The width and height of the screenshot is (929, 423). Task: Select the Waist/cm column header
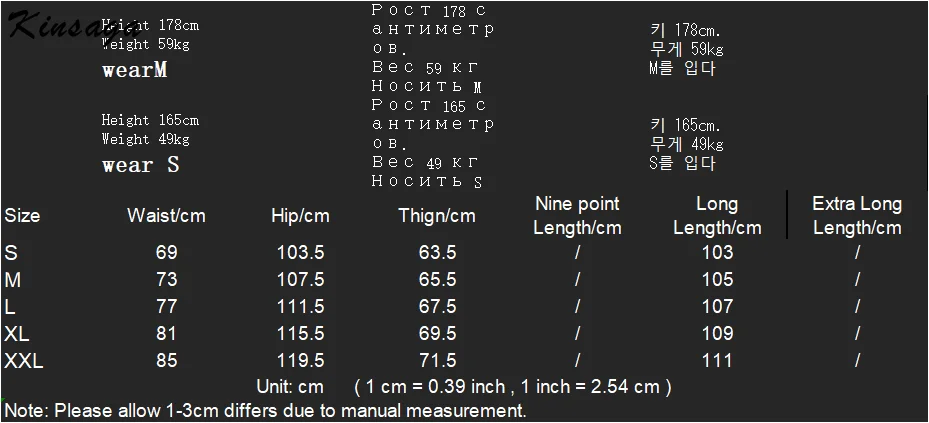[166, 216]
